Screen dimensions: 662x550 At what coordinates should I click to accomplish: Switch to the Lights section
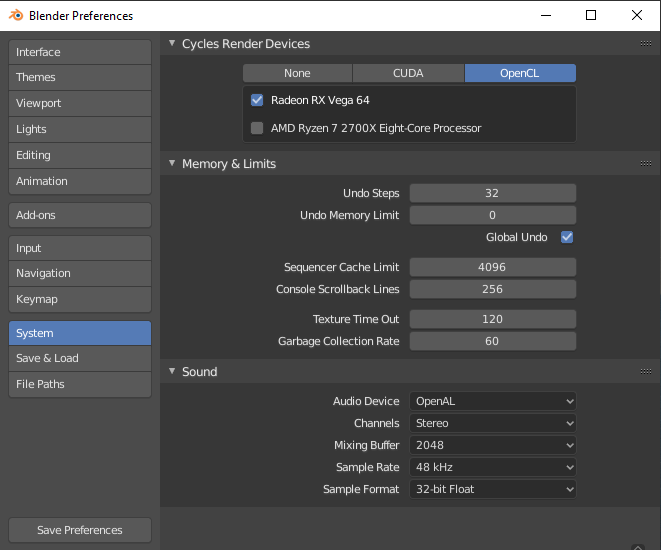click(x=80, y=129)
